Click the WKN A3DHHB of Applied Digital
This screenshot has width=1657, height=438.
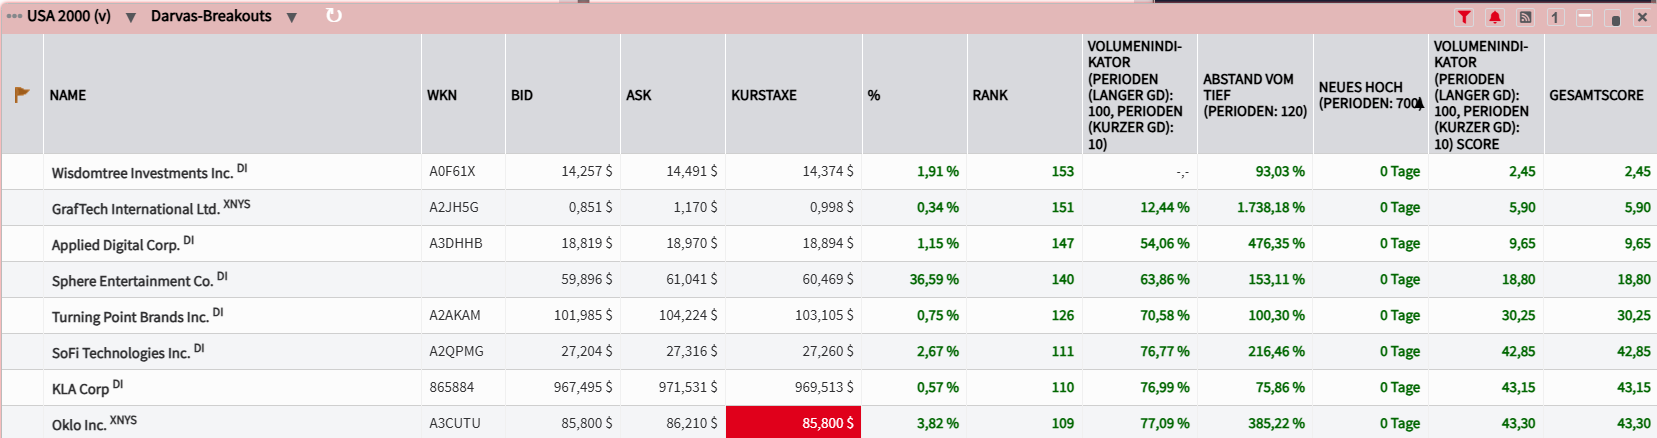[456, 244]
